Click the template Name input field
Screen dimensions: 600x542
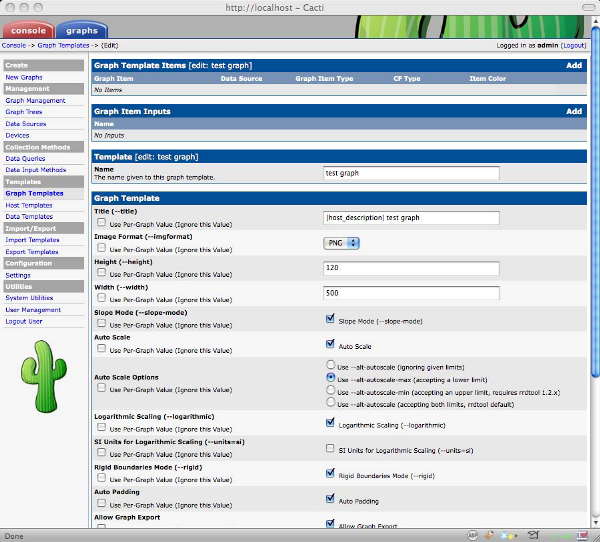411,173
